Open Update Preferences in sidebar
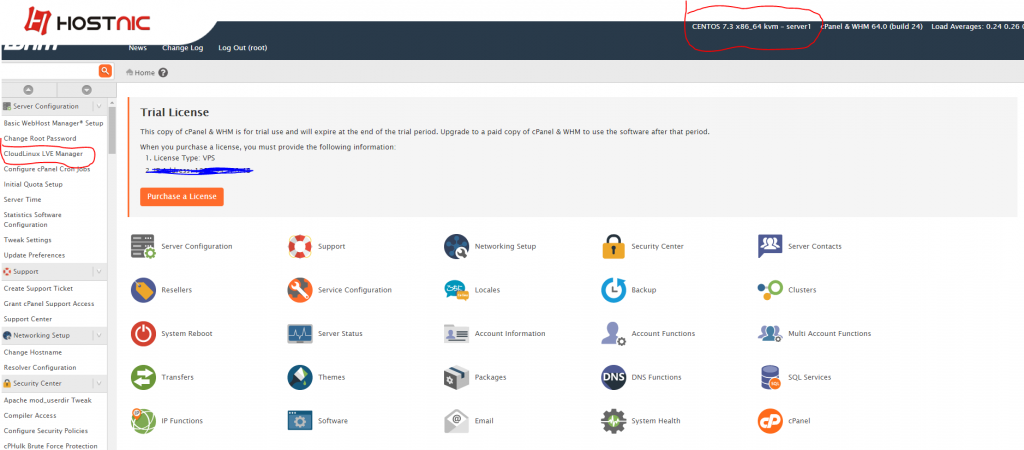The image size is (1024, 450). (35, 255)
